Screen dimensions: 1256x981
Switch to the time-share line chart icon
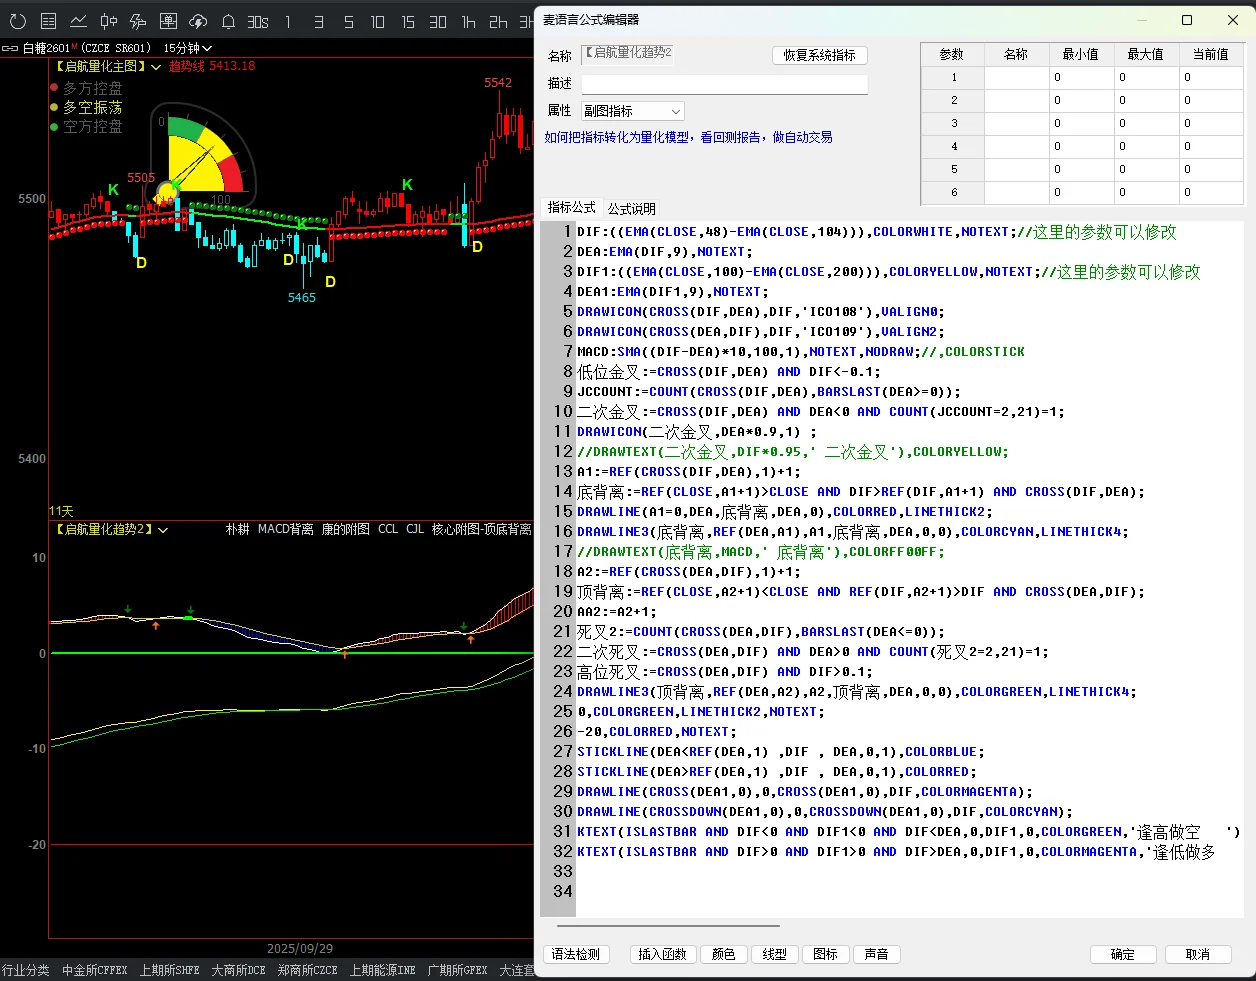pos(78,21)
